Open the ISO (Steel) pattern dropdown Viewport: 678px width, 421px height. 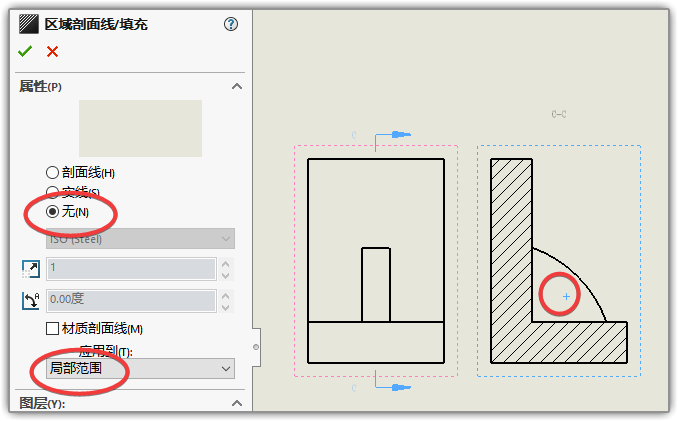(140, 239)
